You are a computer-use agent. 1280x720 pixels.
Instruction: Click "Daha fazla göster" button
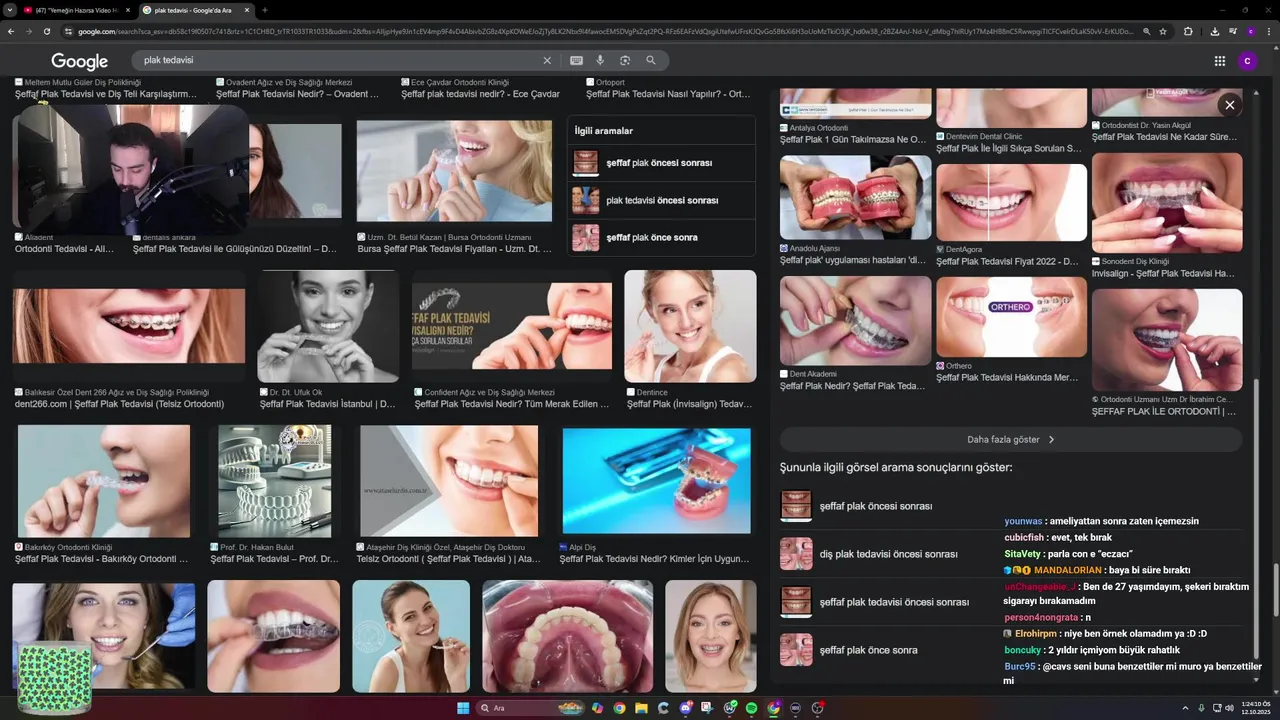[1011, 439]
